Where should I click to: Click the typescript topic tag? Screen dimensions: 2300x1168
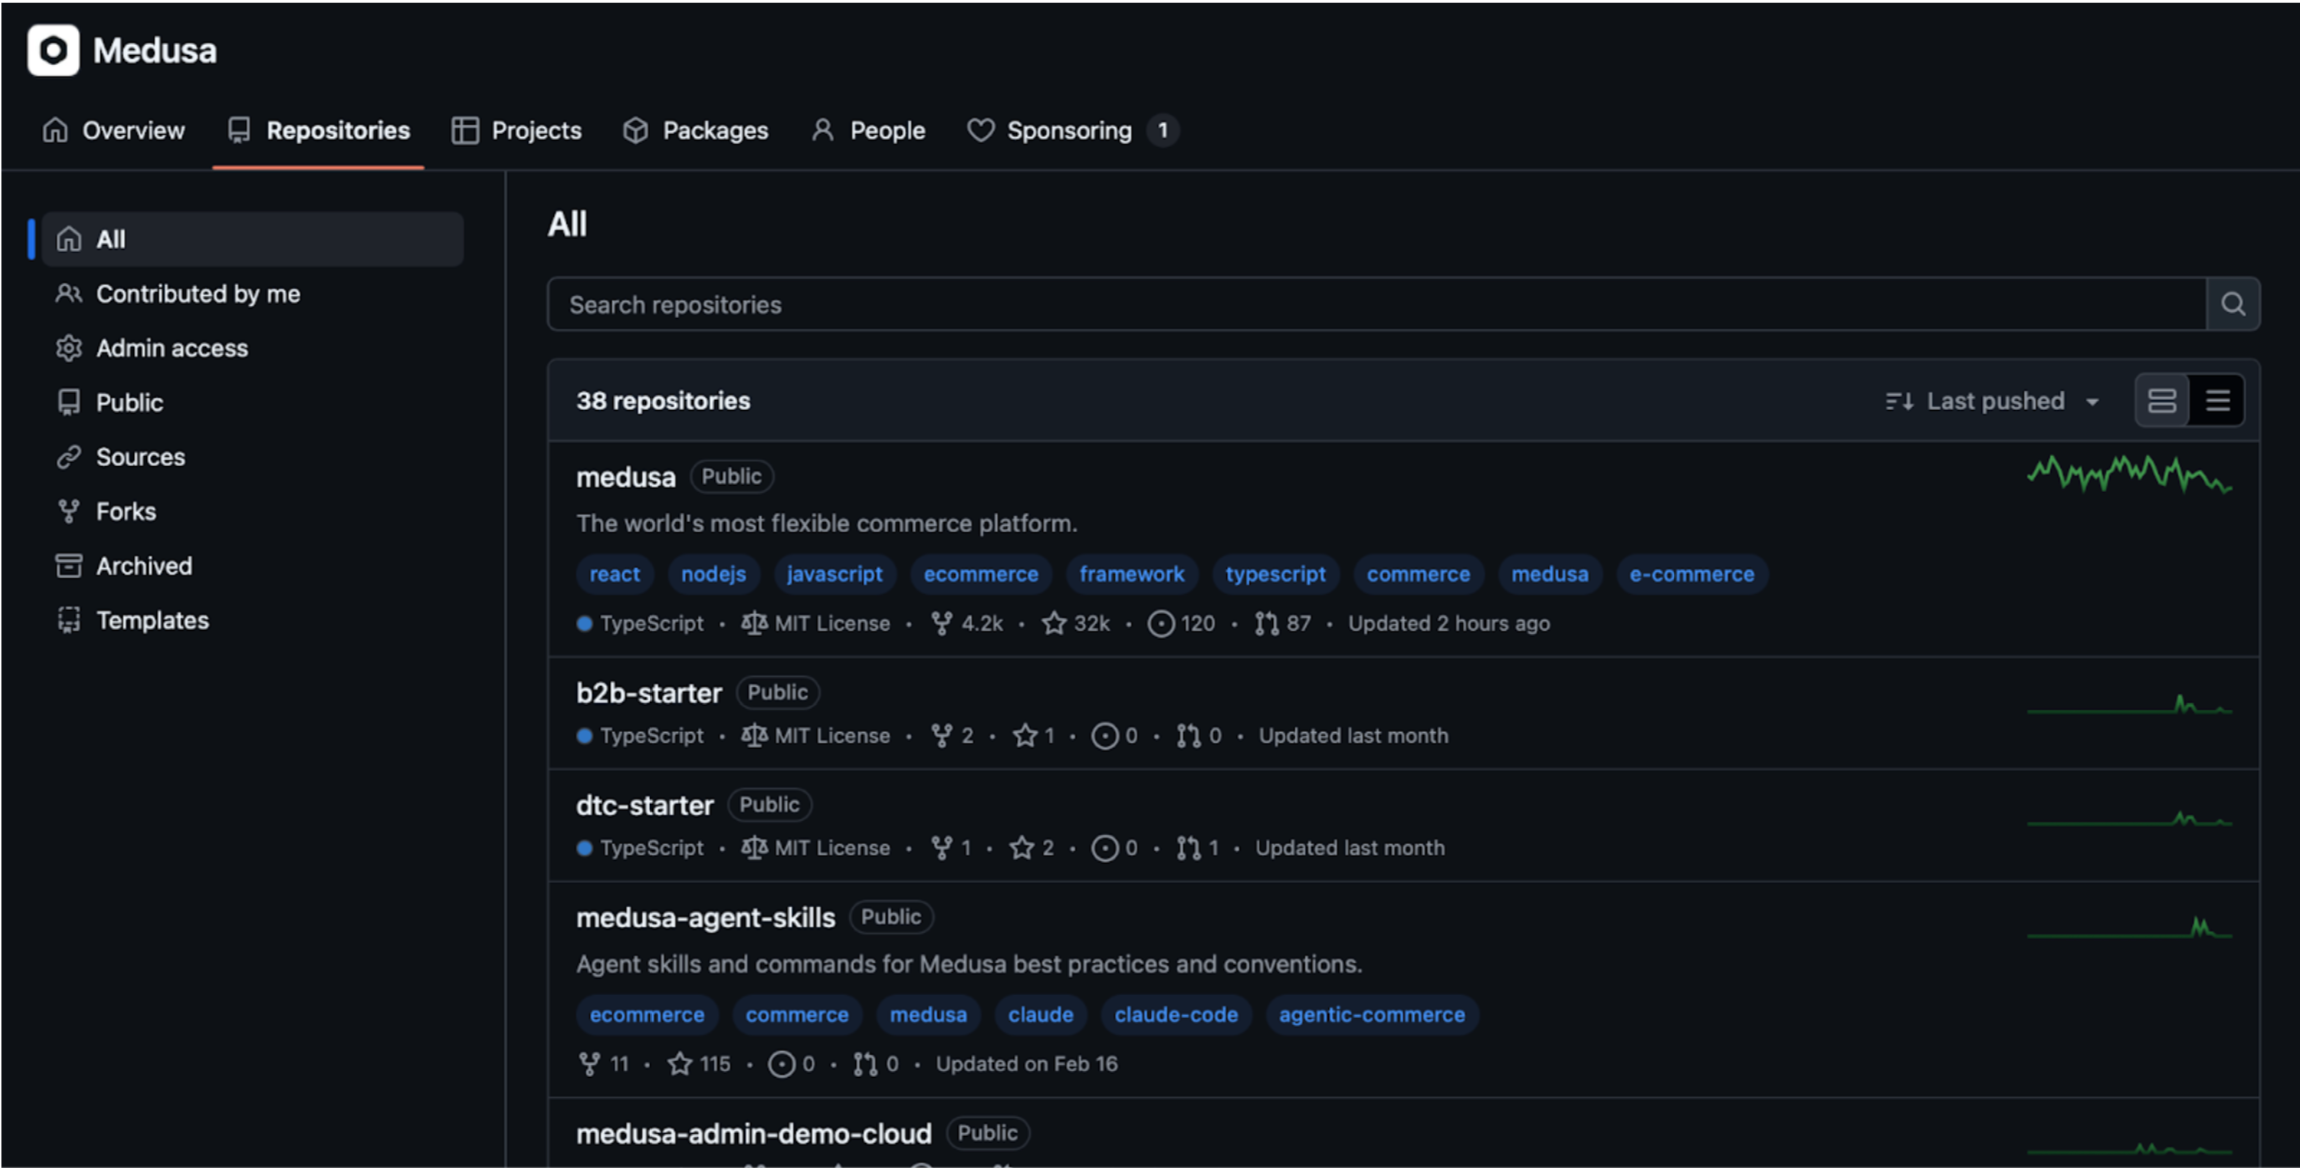pos(1276,574)
